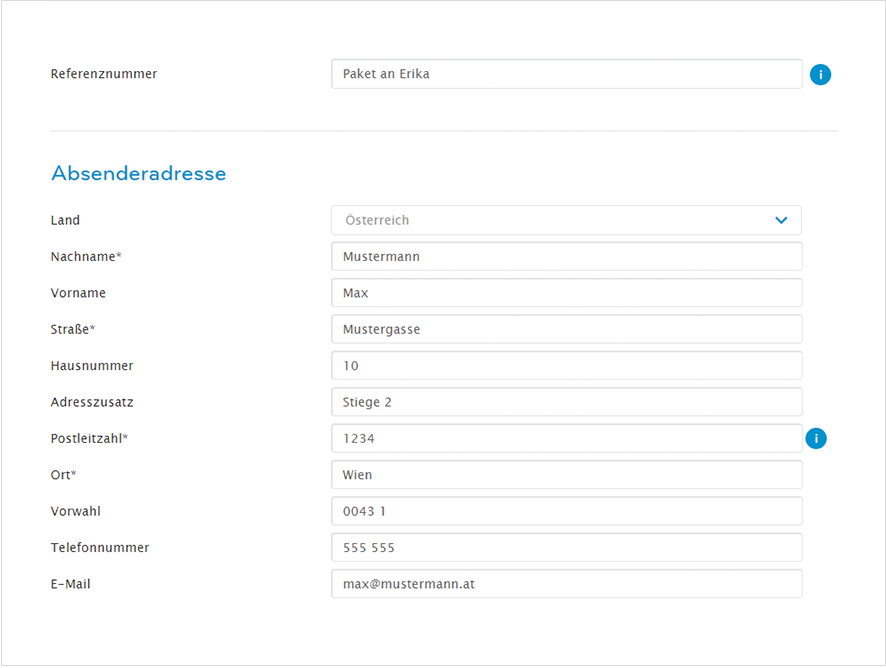Focus the Vorwahl field with 0043 1
The image size is (886, 668).
[x=567, y=511]
